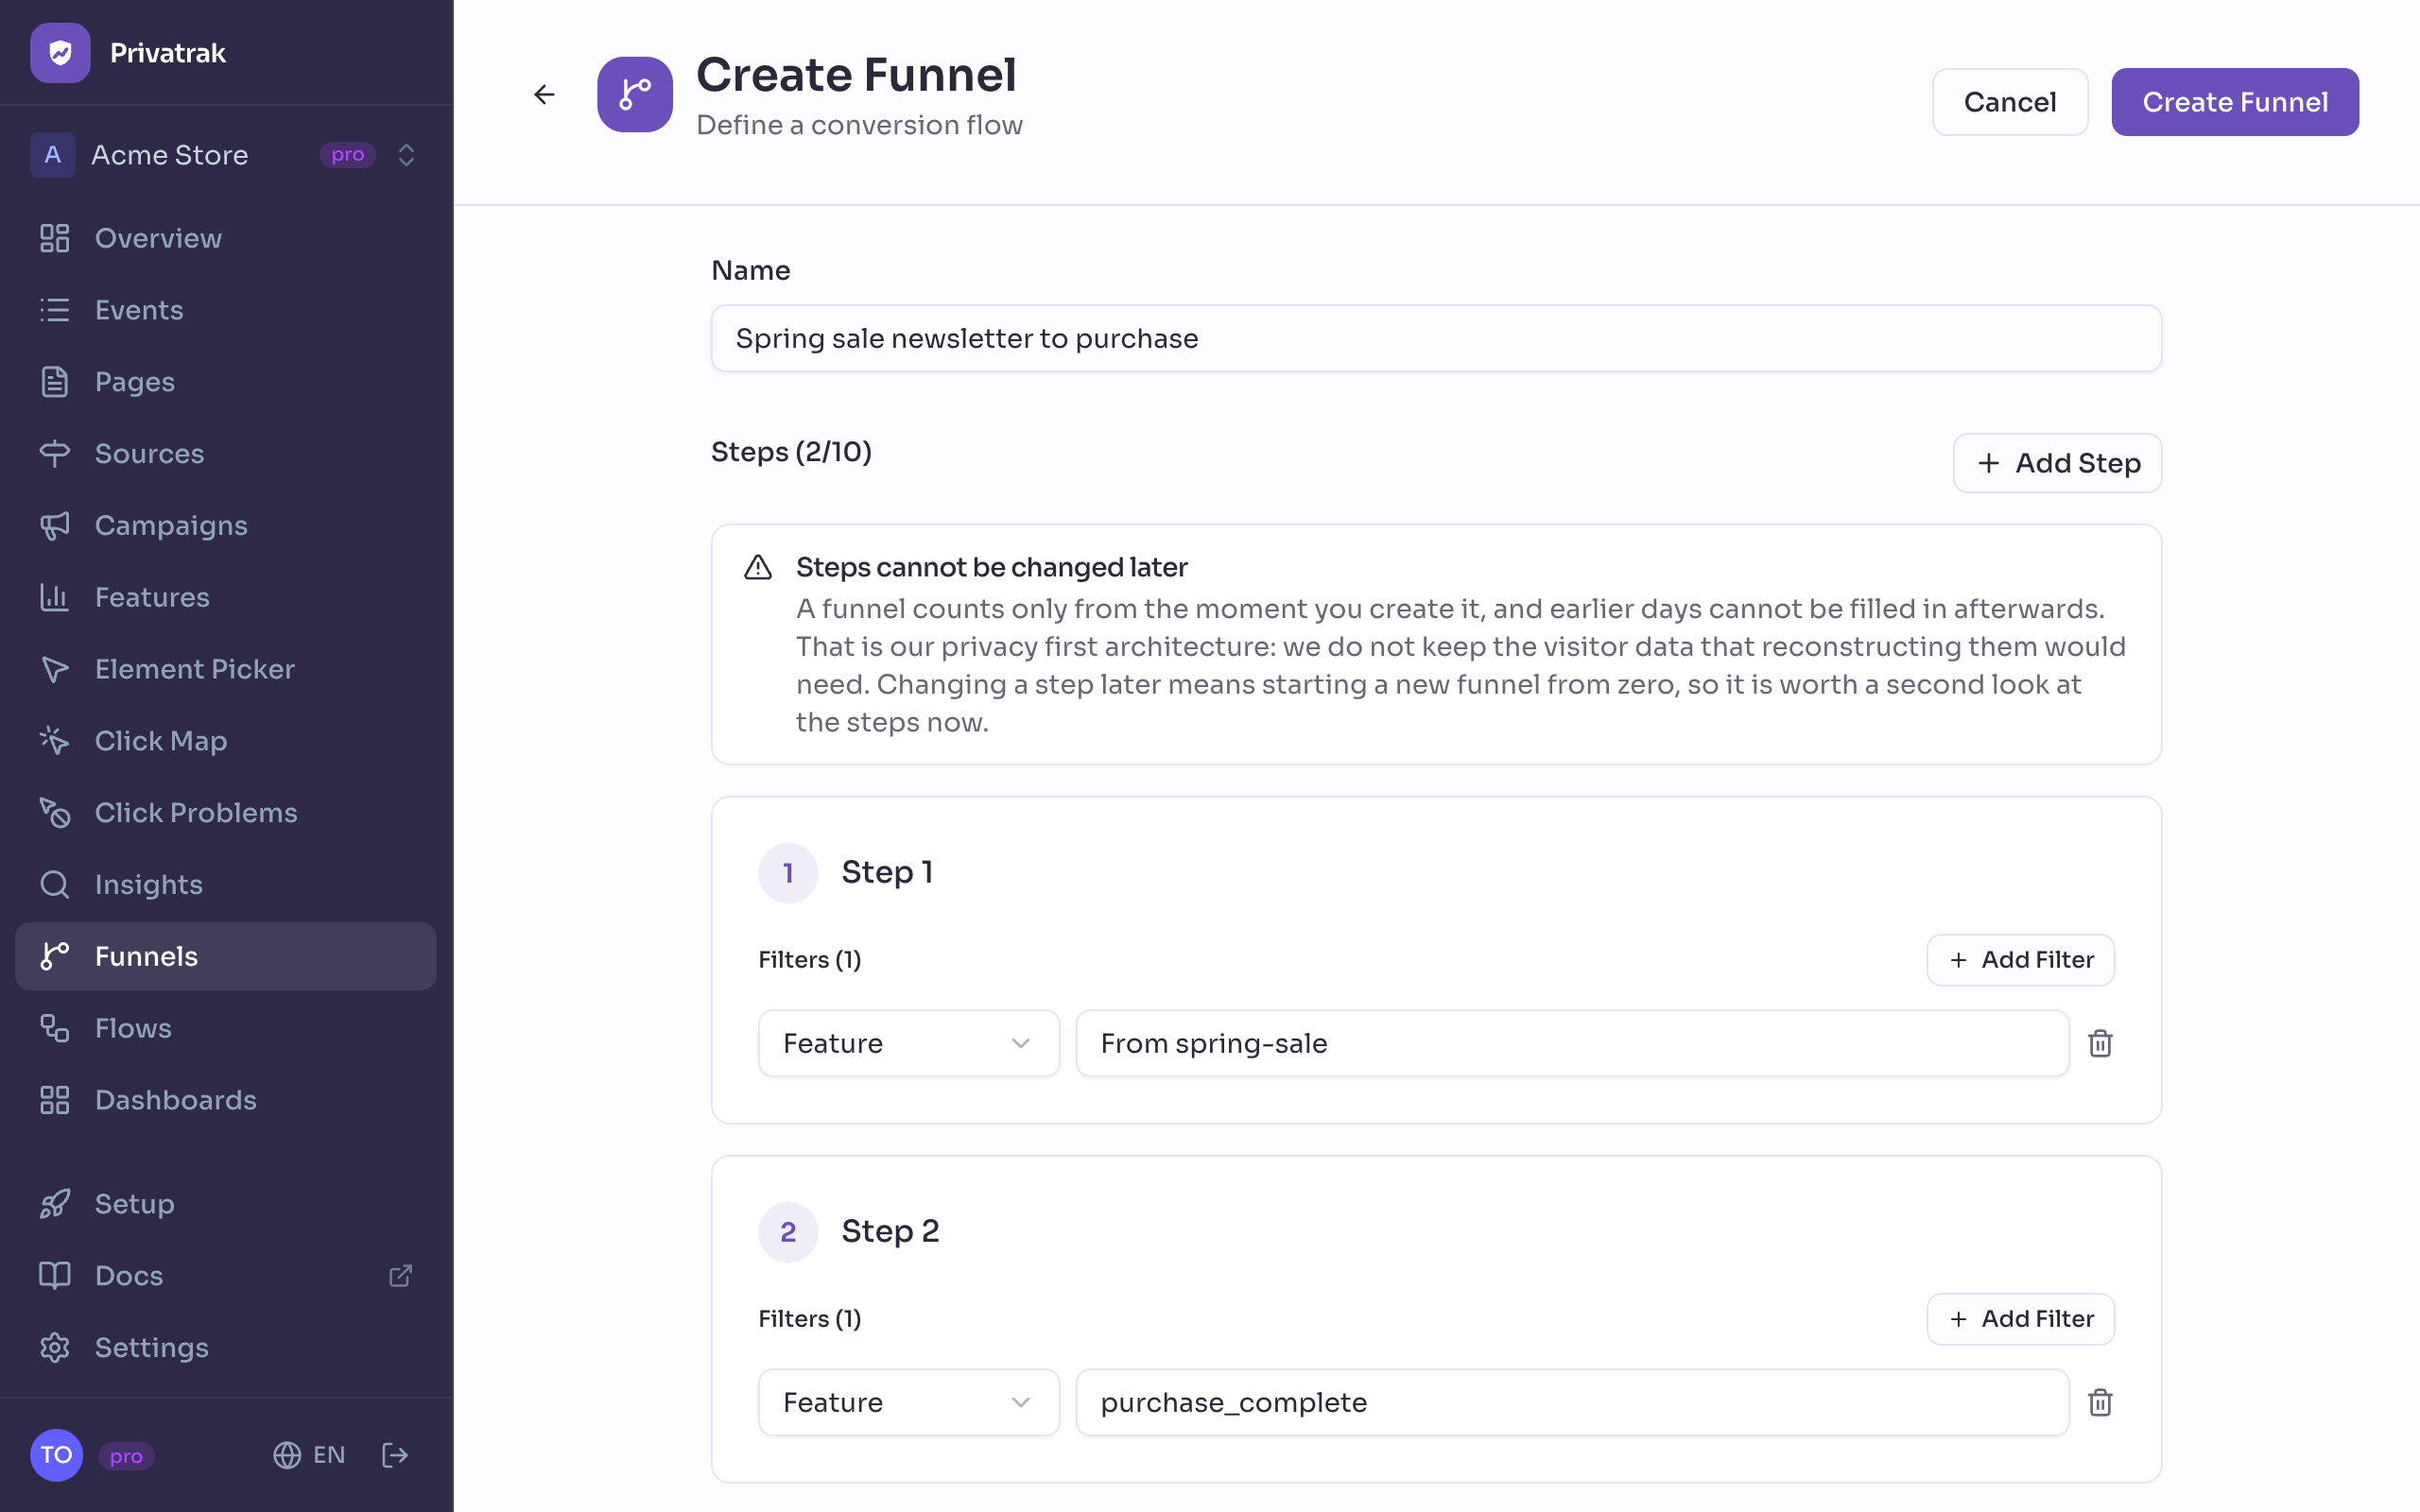
Task: Open Settings
Action: coord(226,1348)
